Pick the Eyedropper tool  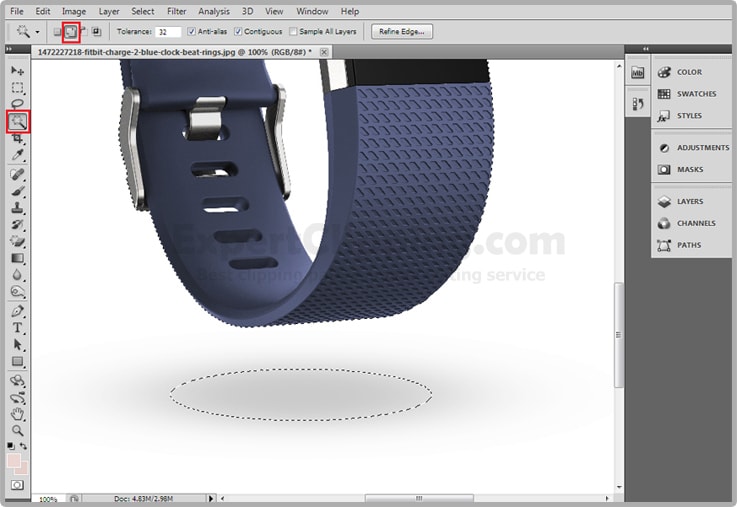[18, 155]
